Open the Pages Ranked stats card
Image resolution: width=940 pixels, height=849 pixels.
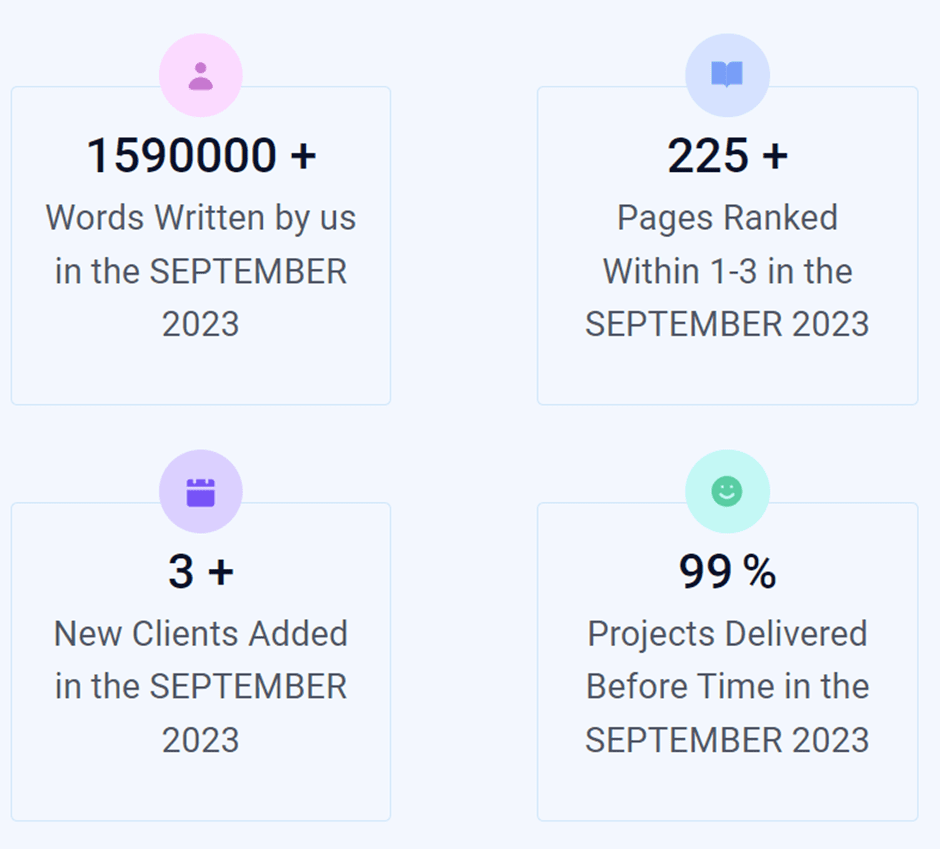727,246
